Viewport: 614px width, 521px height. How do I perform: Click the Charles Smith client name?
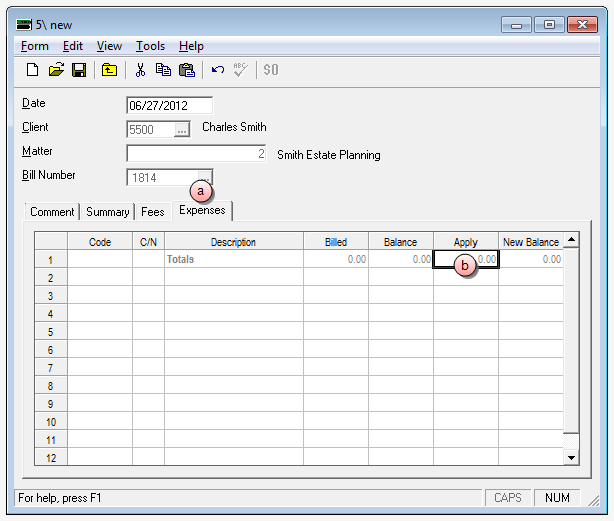click(234, 127)
